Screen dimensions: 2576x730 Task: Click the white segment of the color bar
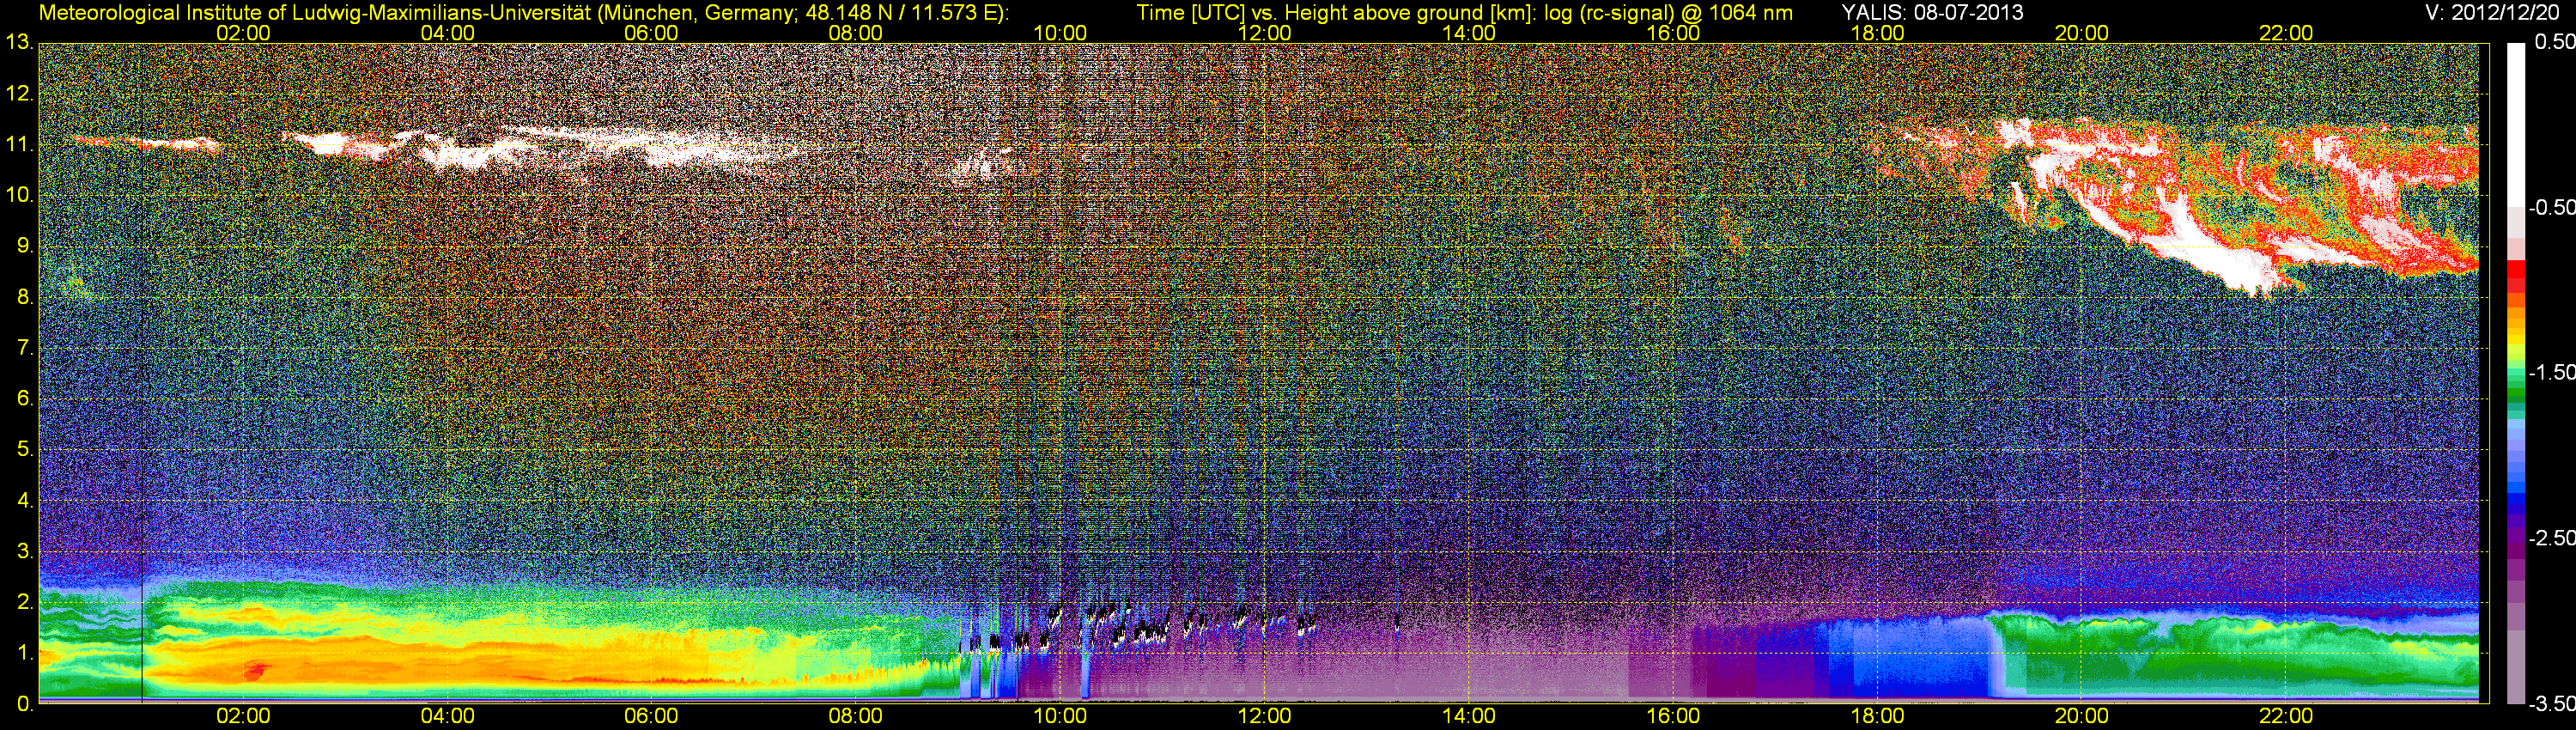tap(2516, 125)
